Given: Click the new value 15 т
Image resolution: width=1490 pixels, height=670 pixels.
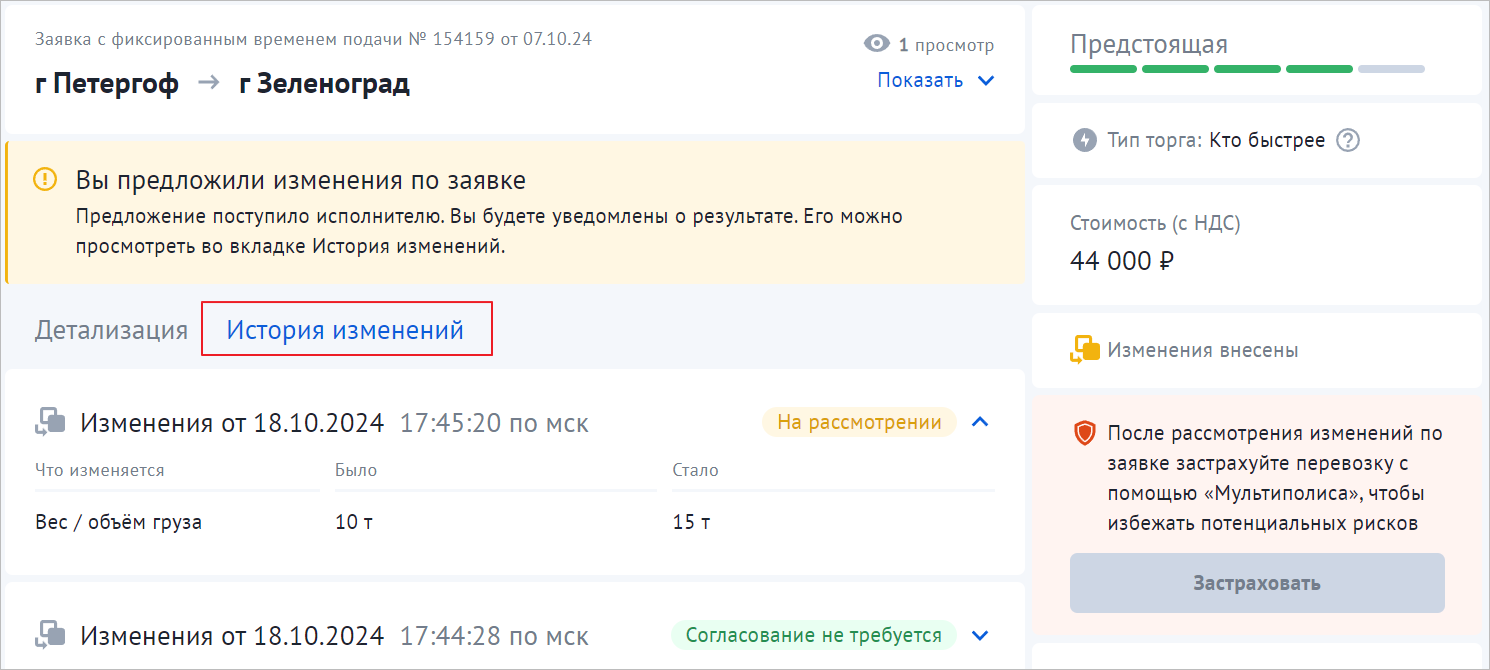Looking at the screenshot, I should pyautogui.click(x=691, y=522).
